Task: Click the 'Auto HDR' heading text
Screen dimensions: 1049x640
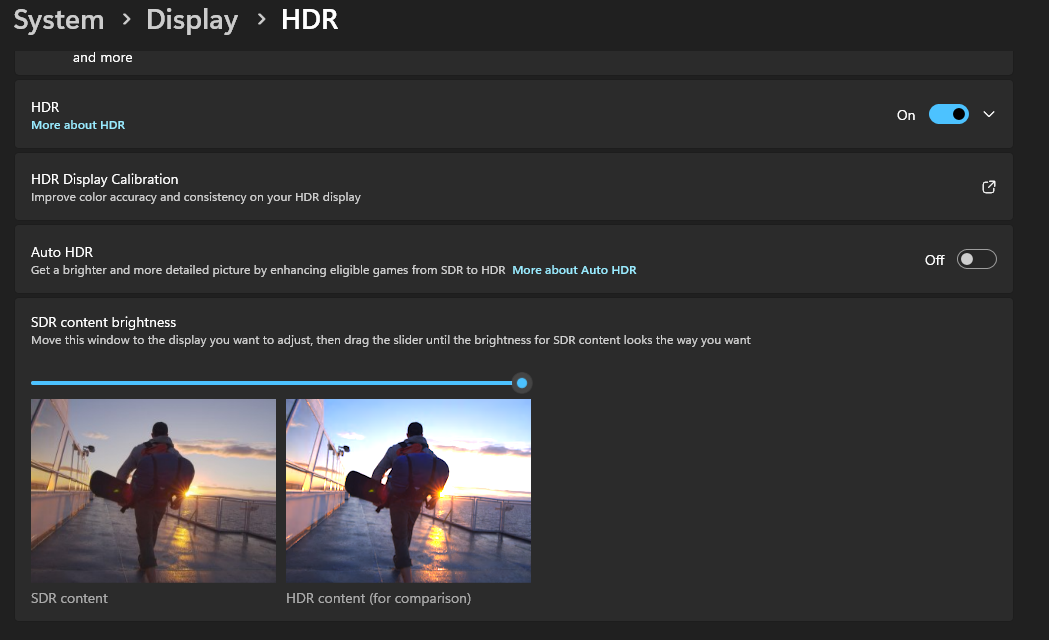Action: pyautogui.click(x=62, y=252)
